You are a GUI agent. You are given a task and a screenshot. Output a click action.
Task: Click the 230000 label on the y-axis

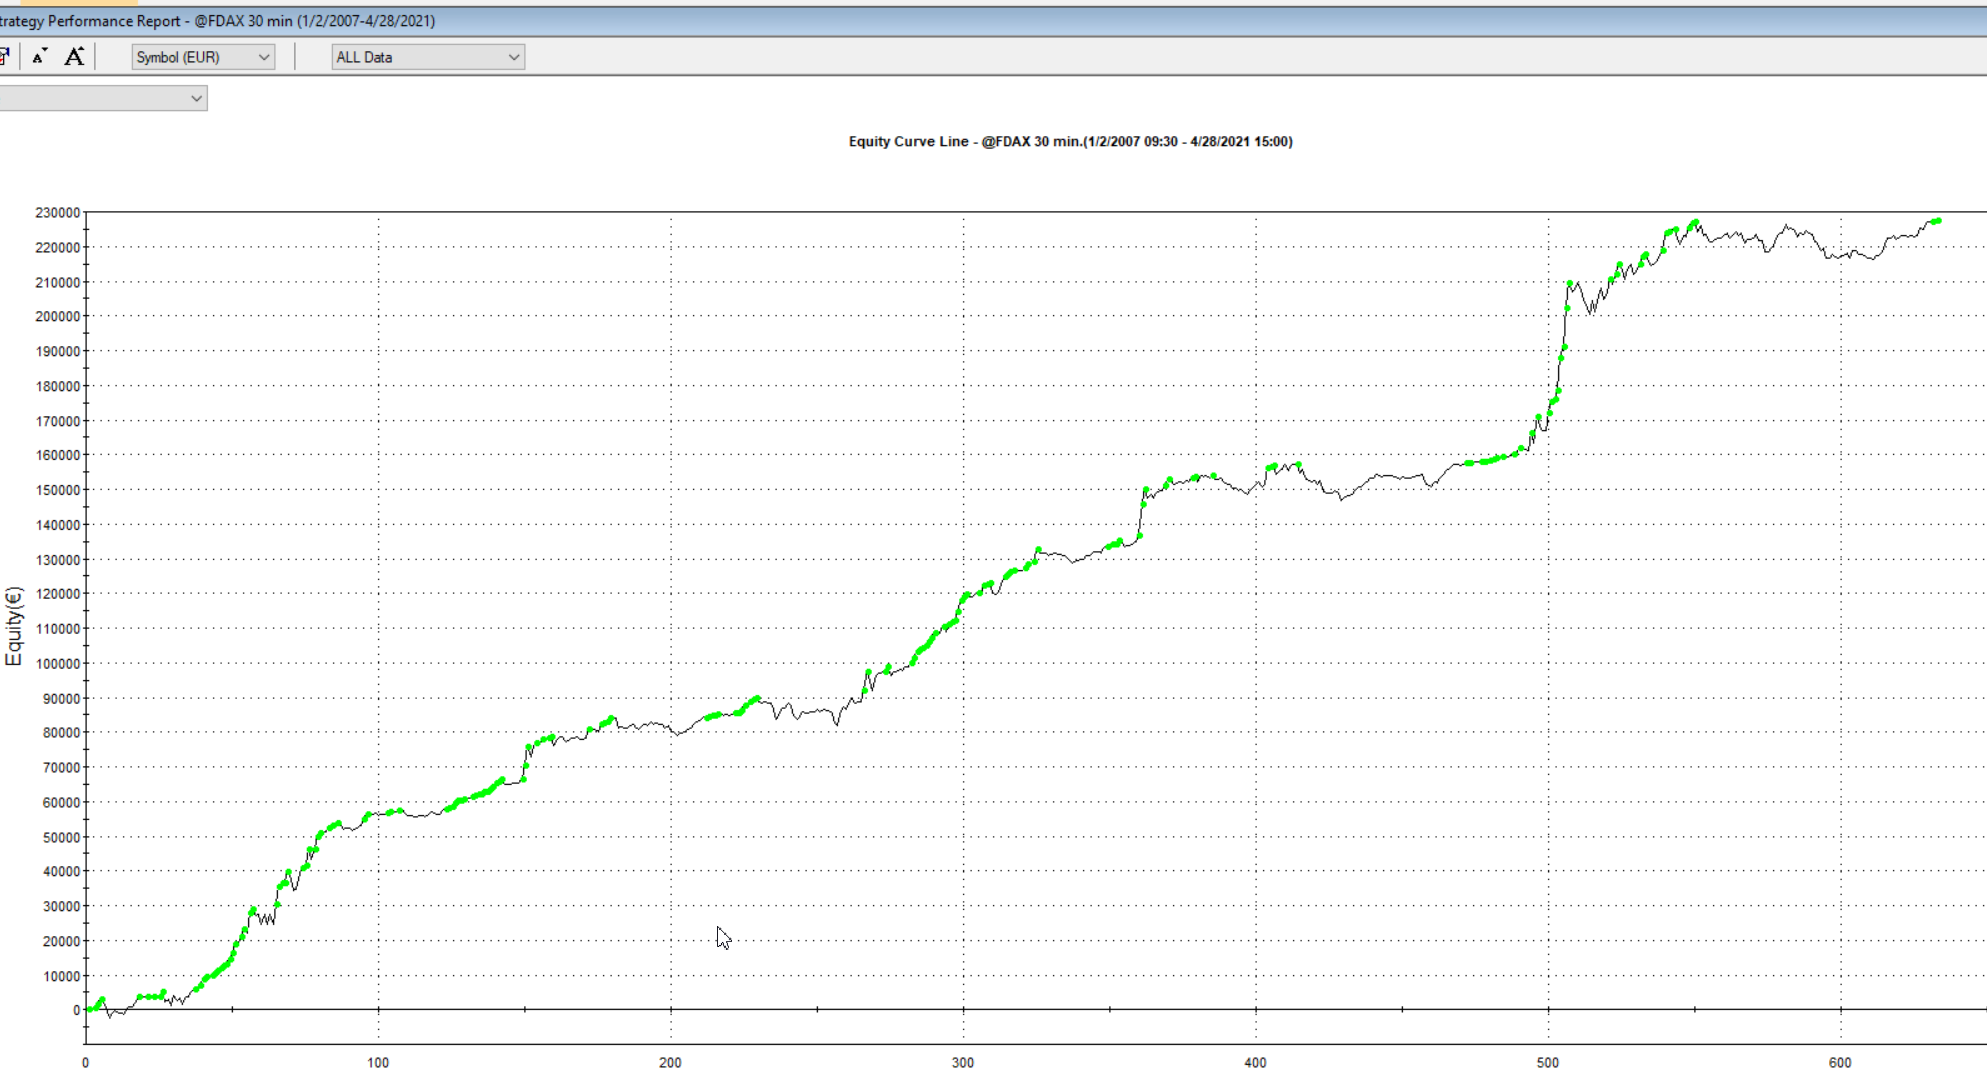coord(57,213)
